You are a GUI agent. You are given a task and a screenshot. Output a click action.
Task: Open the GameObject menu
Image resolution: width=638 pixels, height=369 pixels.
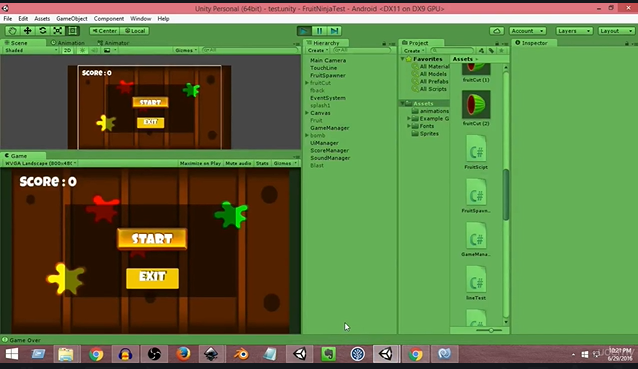(x=72, y=19)
